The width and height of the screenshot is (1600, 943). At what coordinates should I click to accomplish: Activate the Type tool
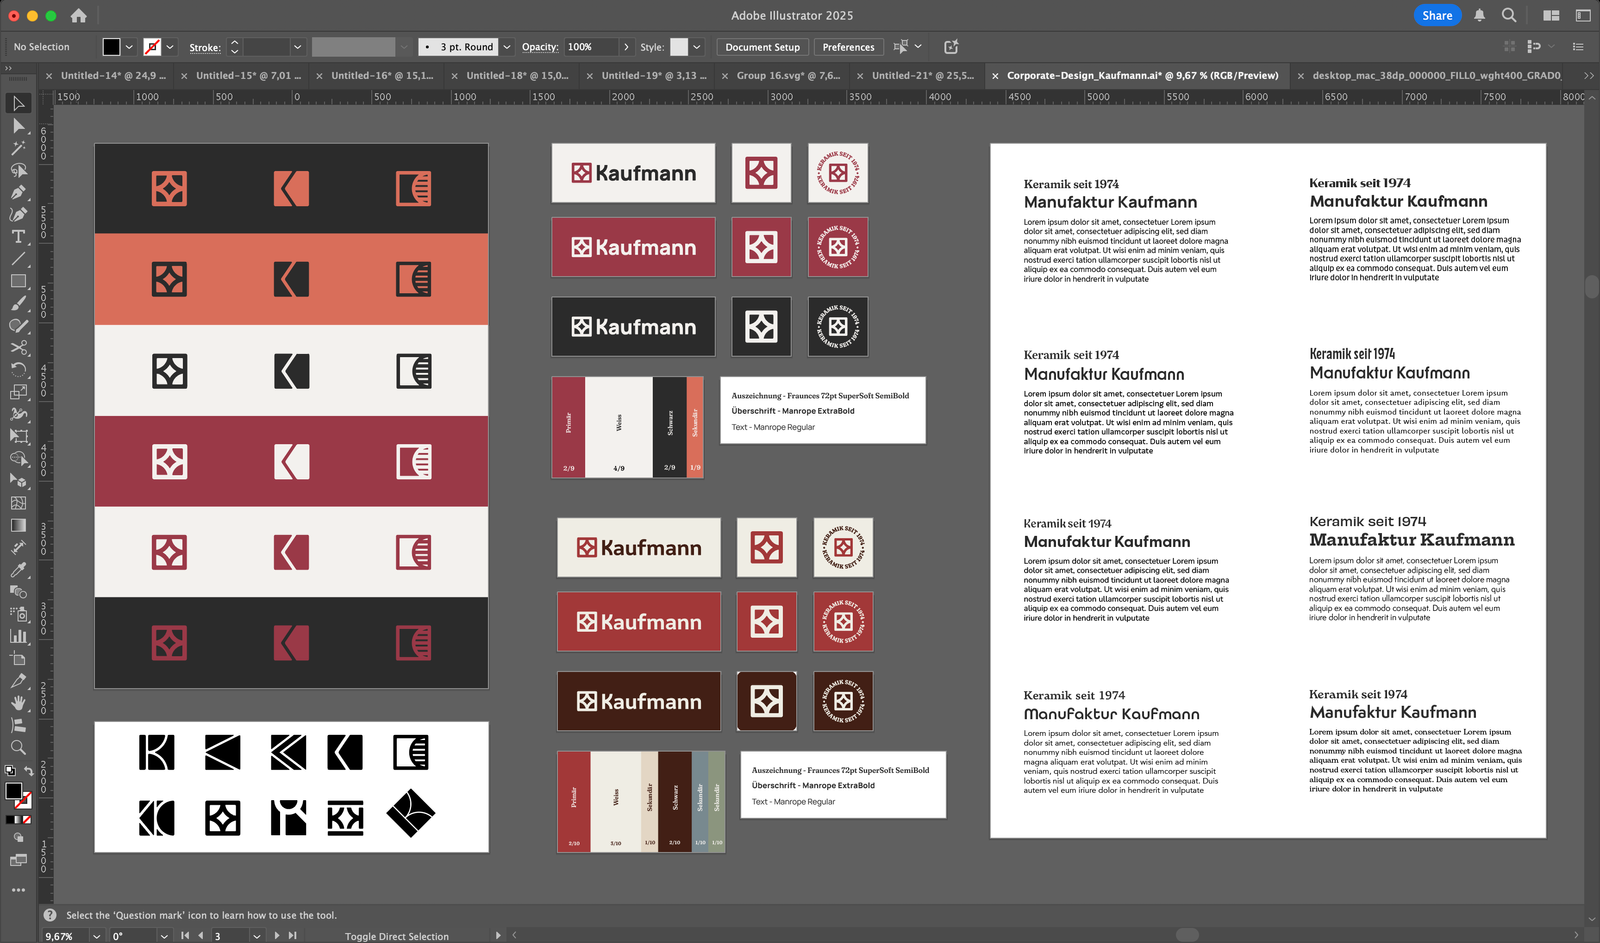pos(18,237)
